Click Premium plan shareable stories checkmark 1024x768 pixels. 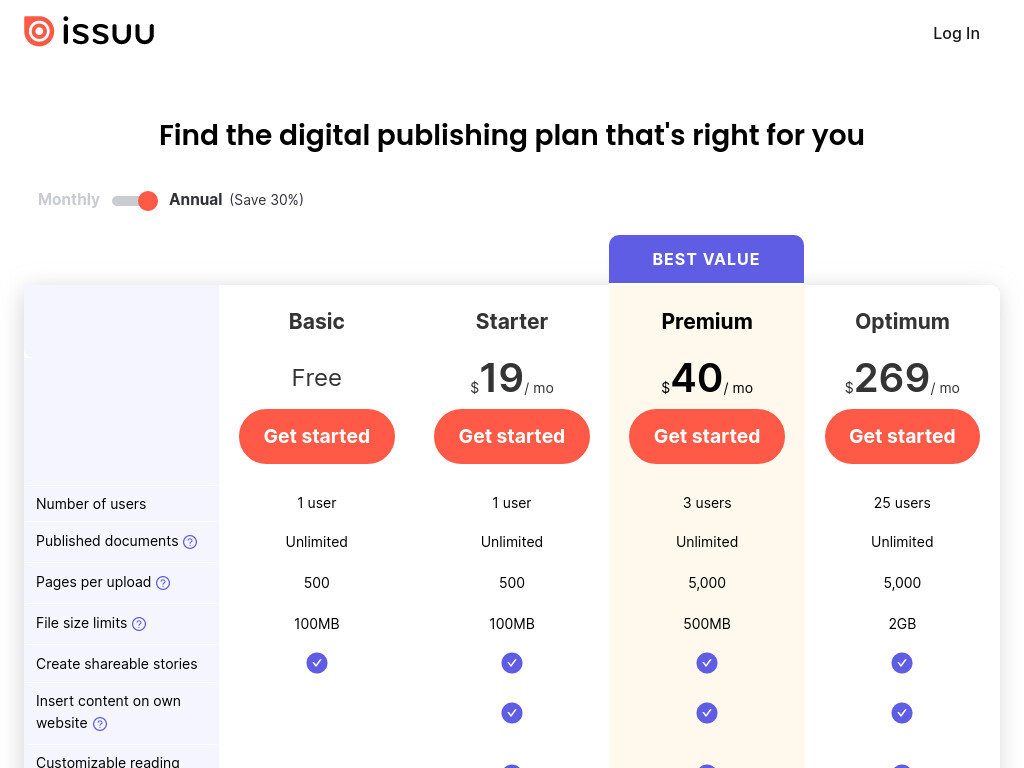pyautogui.click(x=707, y=663)
